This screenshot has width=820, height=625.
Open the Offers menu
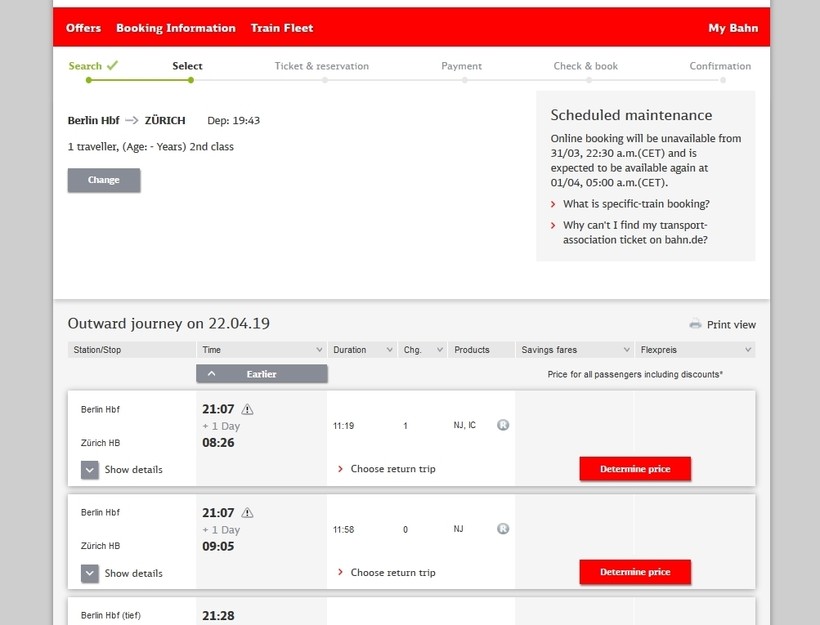click(83, 28)
